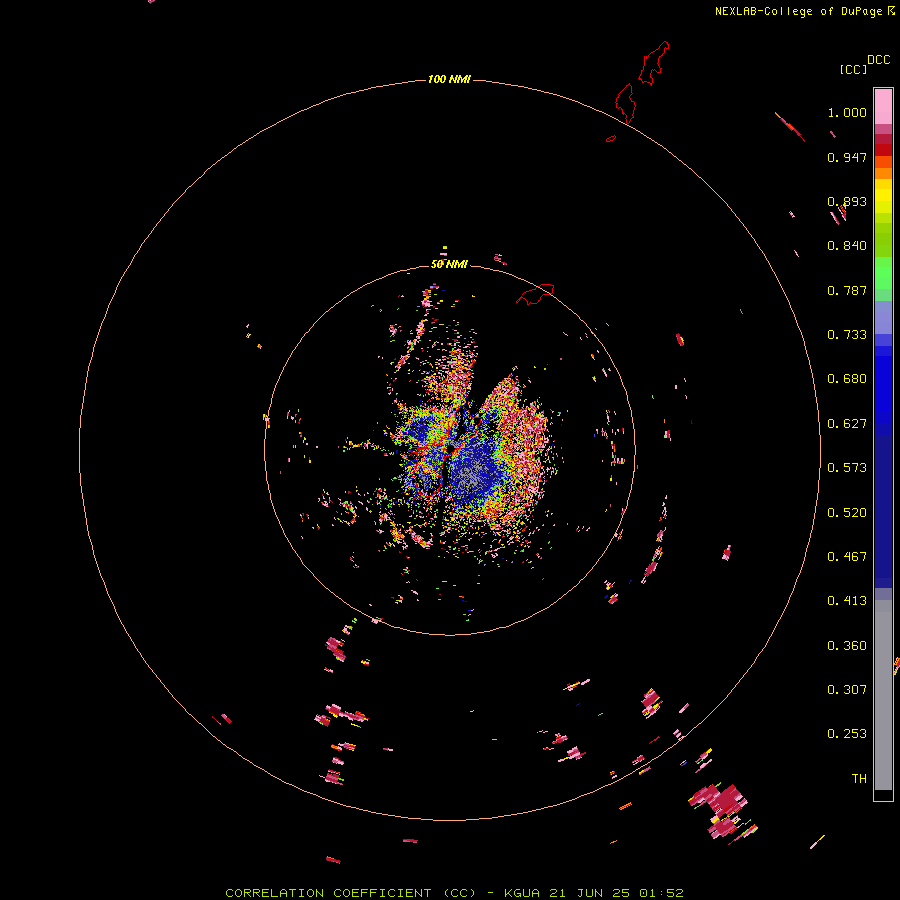Click the red island outline on 50 NMI ring
Screen dimensions: 900x900
point(535,293)
